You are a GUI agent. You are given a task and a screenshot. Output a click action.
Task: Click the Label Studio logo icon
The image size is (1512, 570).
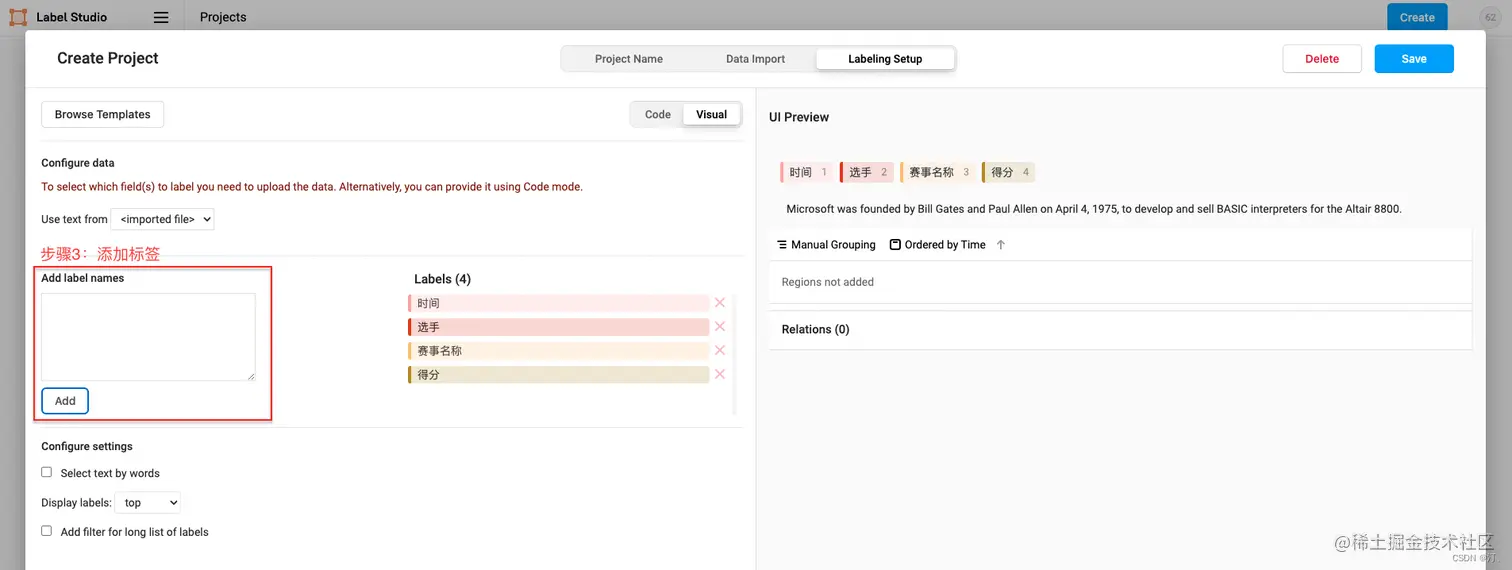coord(18,17)
